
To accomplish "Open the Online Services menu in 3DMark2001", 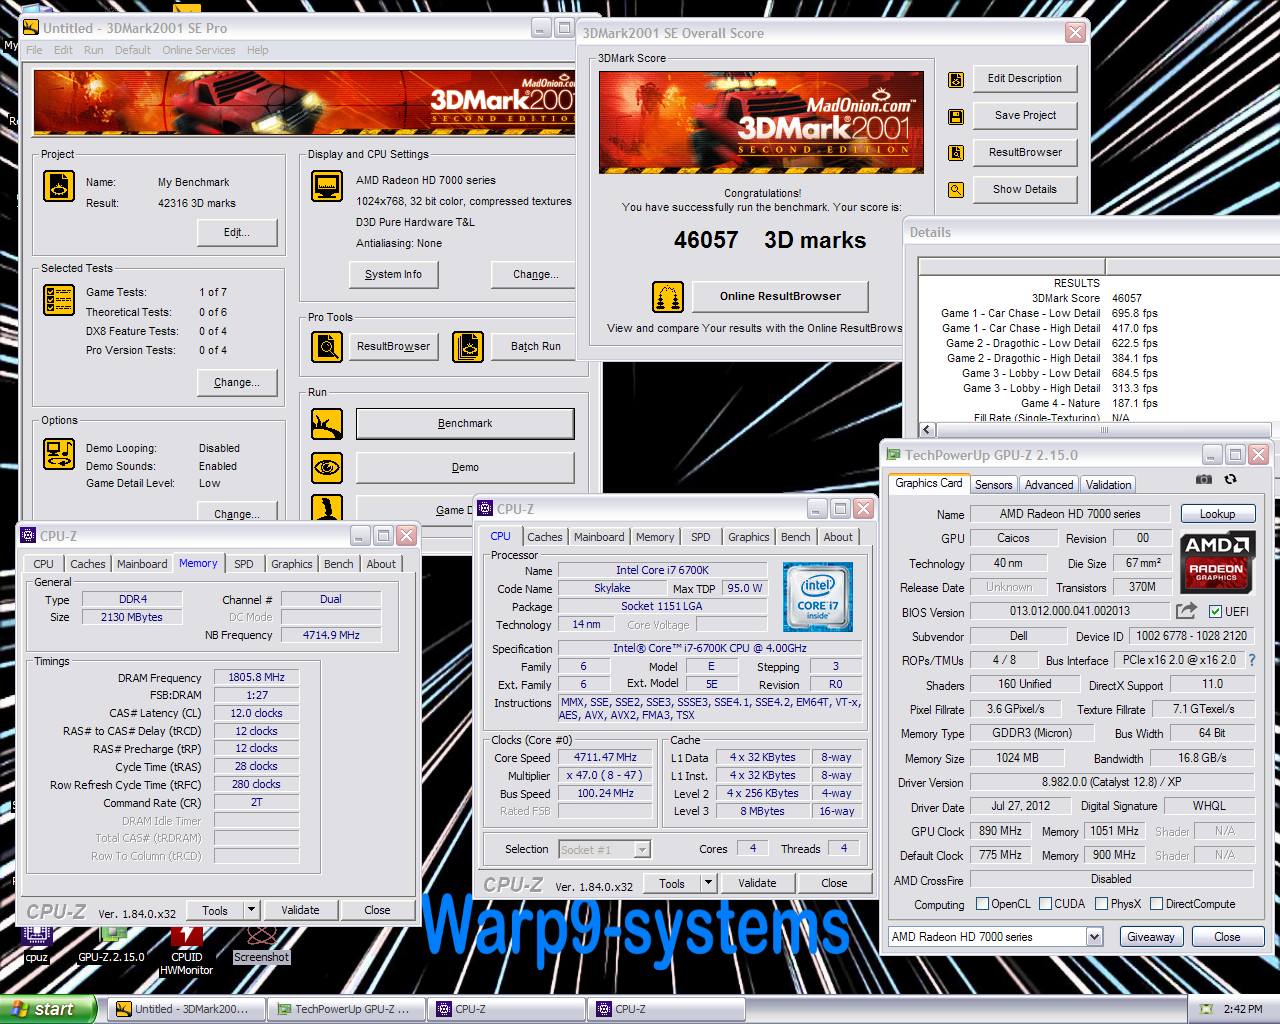I will pos(199,50).
